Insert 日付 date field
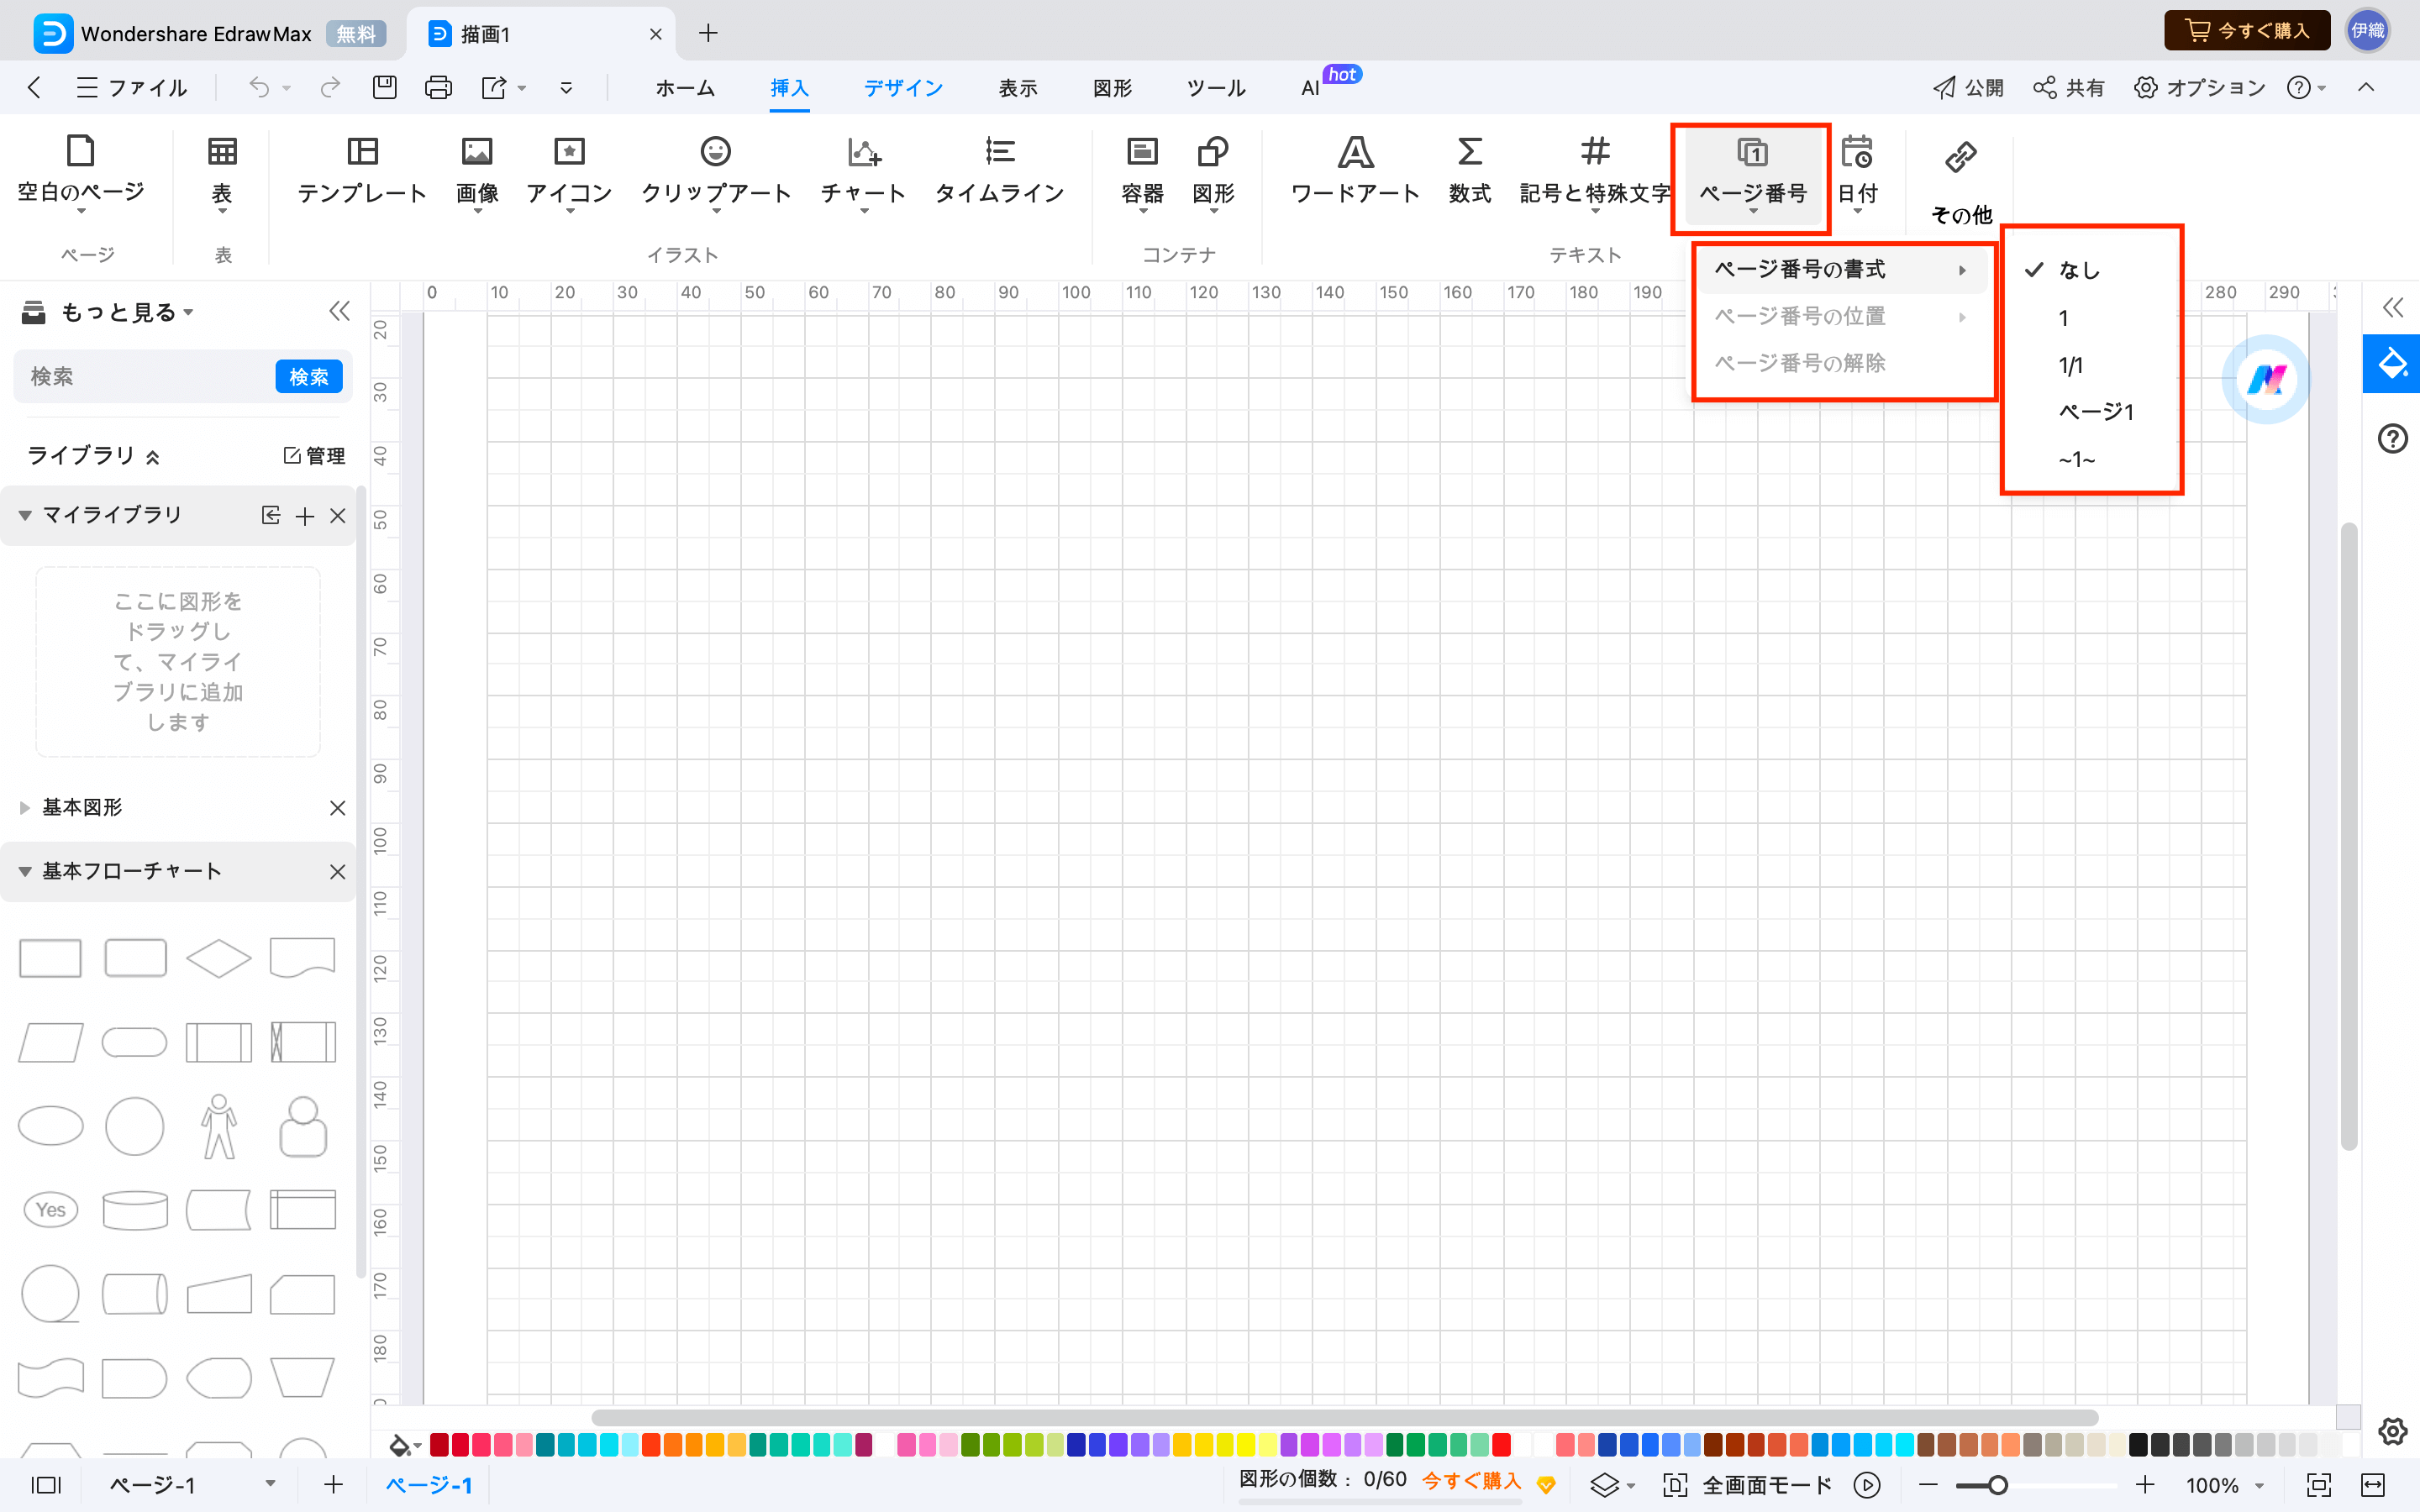 (1857, 172)
